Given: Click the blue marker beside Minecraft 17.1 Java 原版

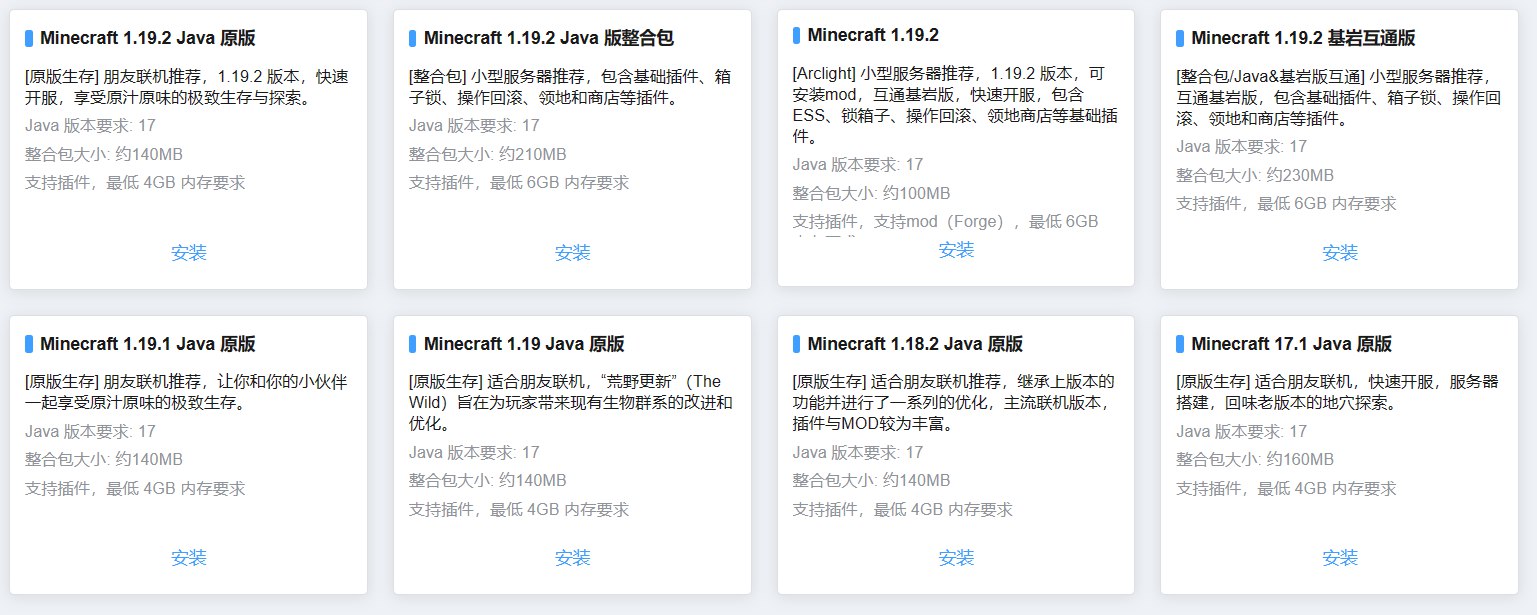Looking at the screenshot, I should [x=1180, y=344].
